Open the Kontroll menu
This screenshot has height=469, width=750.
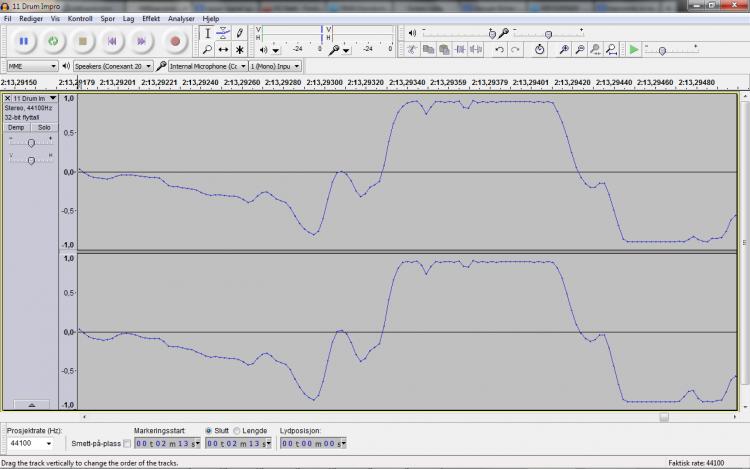pyautogui.click(x=80, y=19)
